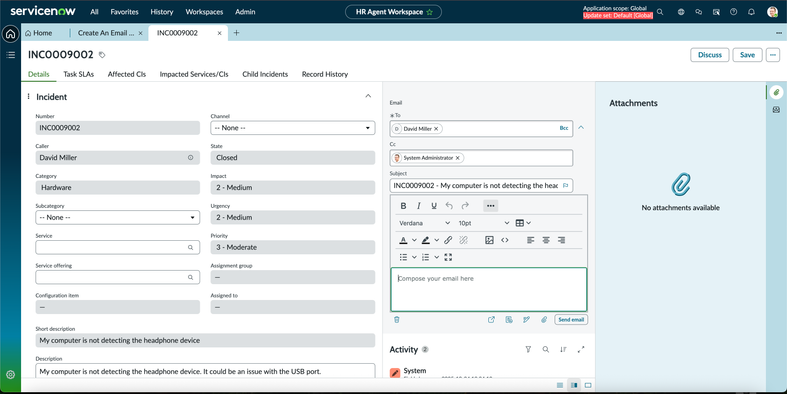Collapse the Incident section

(368, 96)
